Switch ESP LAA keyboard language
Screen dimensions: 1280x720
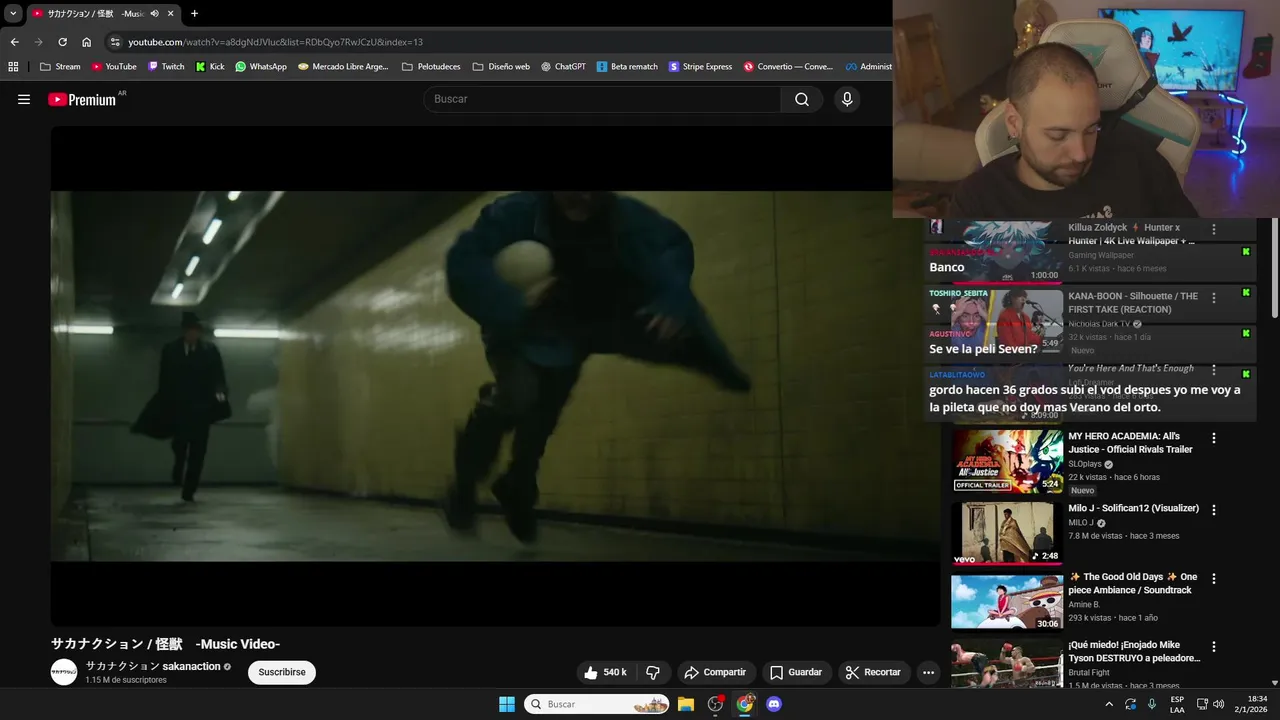[1177, 704]
